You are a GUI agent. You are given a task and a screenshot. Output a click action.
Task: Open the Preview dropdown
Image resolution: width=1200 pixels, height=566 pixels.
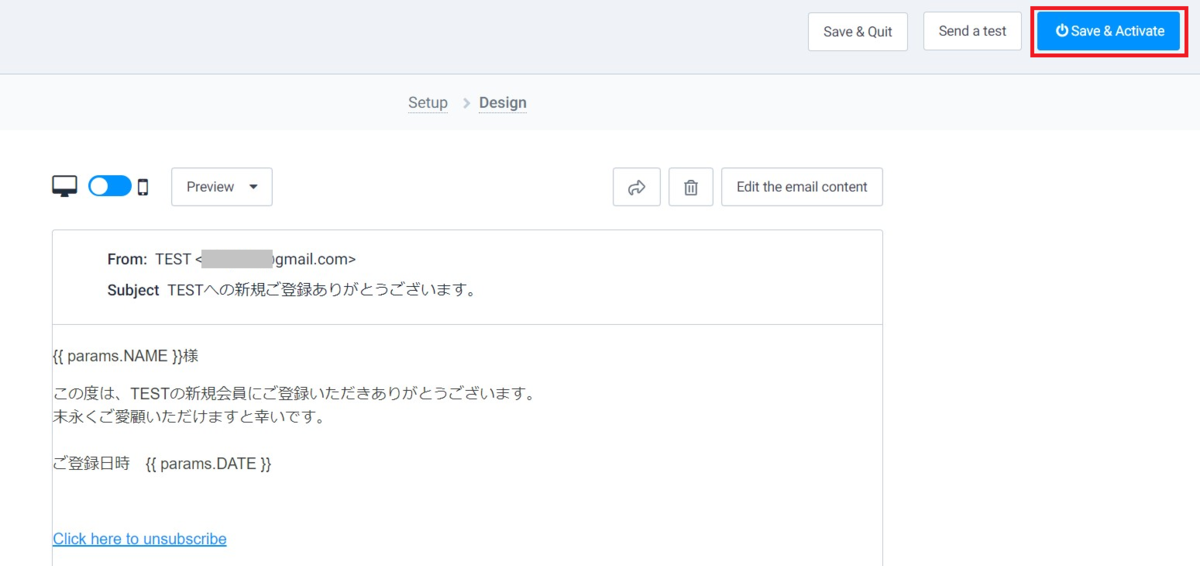(x=222, y=187)
